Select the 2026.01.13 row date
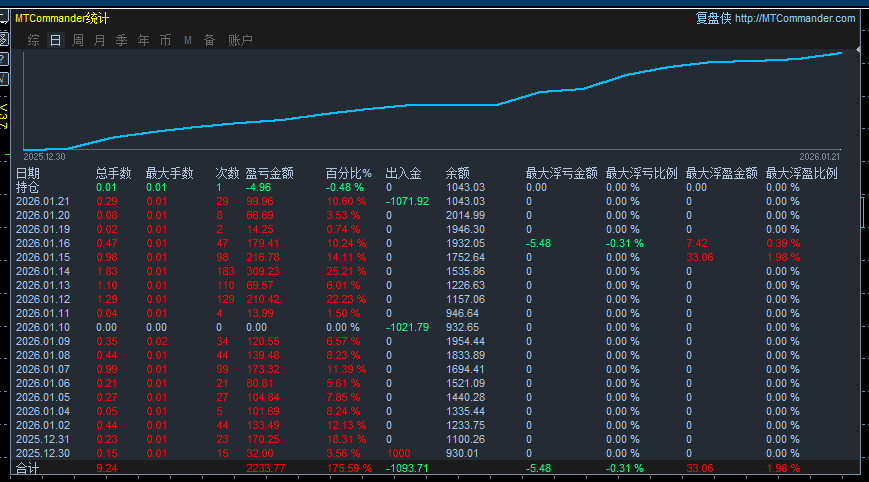 pos(43,285)
